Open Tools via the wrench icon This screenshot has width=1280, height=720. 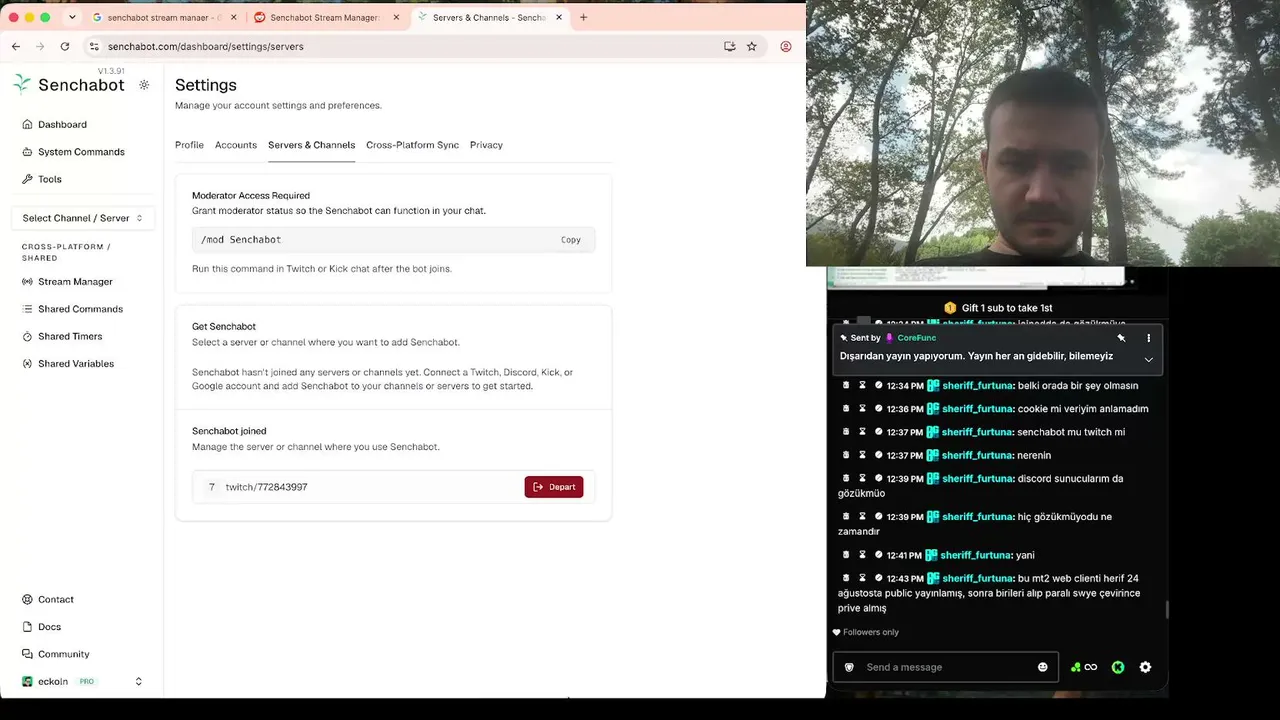(x=28, y=179)
